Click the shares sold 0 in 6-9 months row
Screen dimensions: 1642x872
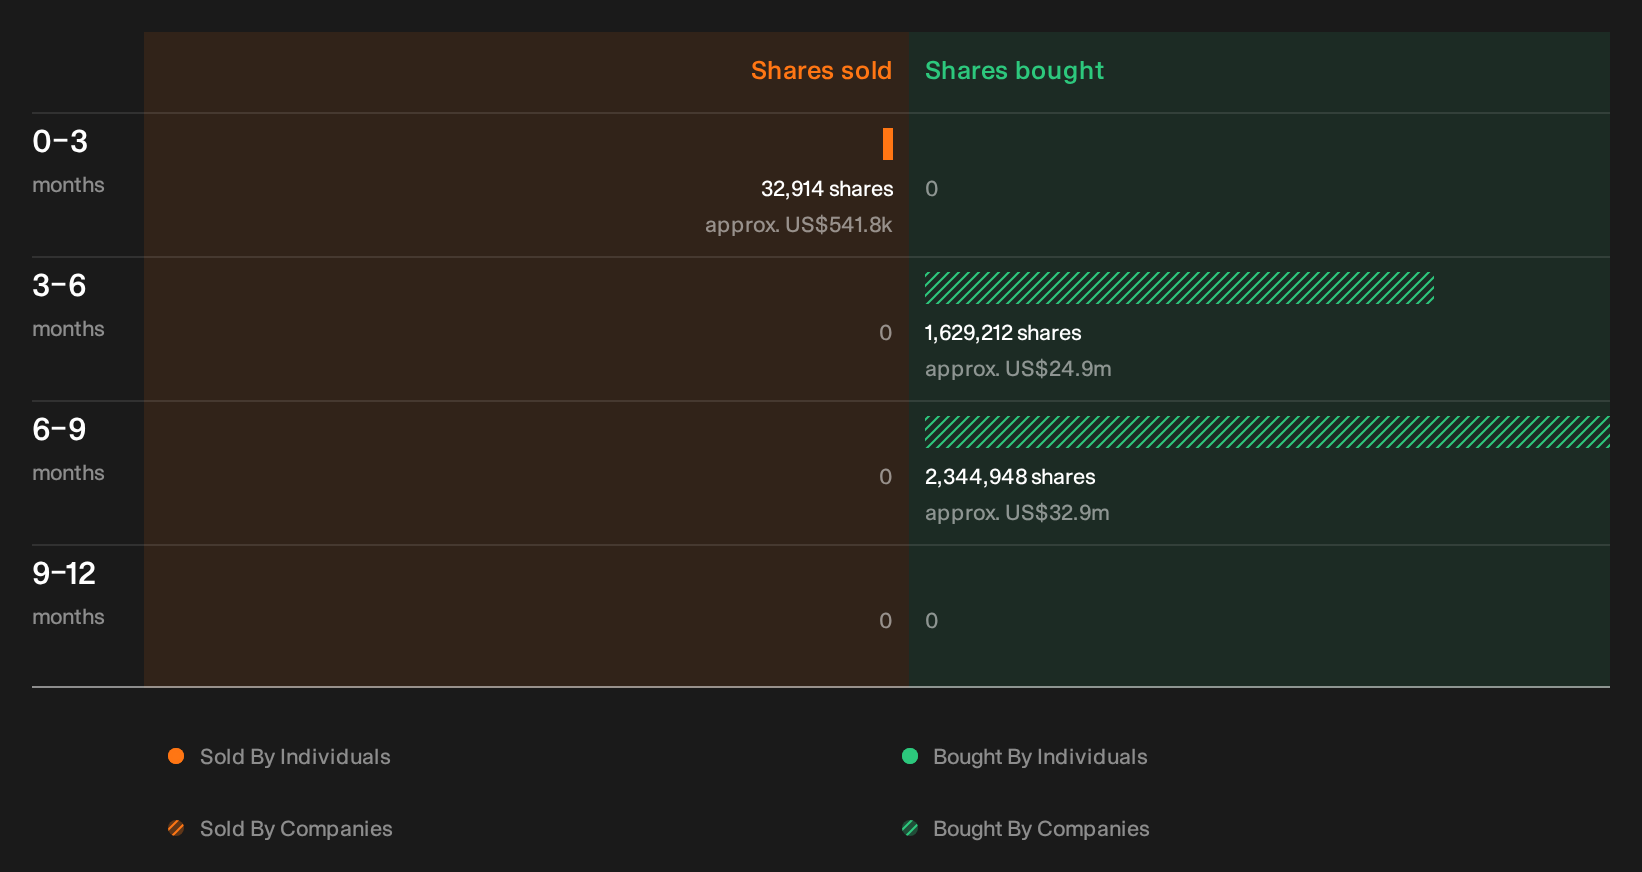click(x=886, y=477)
